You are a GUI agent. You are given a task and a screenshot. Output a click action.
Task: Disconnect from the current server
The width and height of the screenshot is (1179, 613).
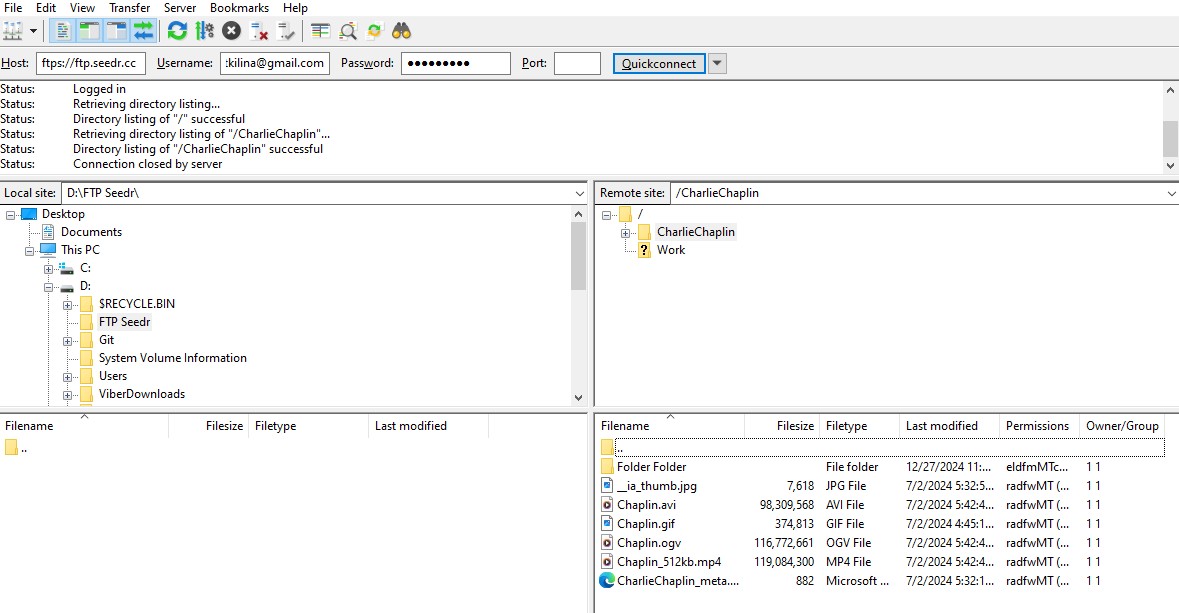pos(259,31)
